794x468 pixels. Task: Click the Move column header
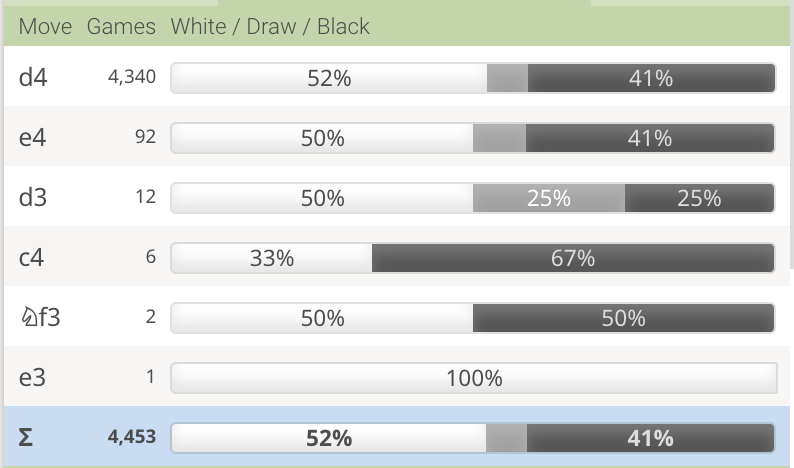[45, 27]
